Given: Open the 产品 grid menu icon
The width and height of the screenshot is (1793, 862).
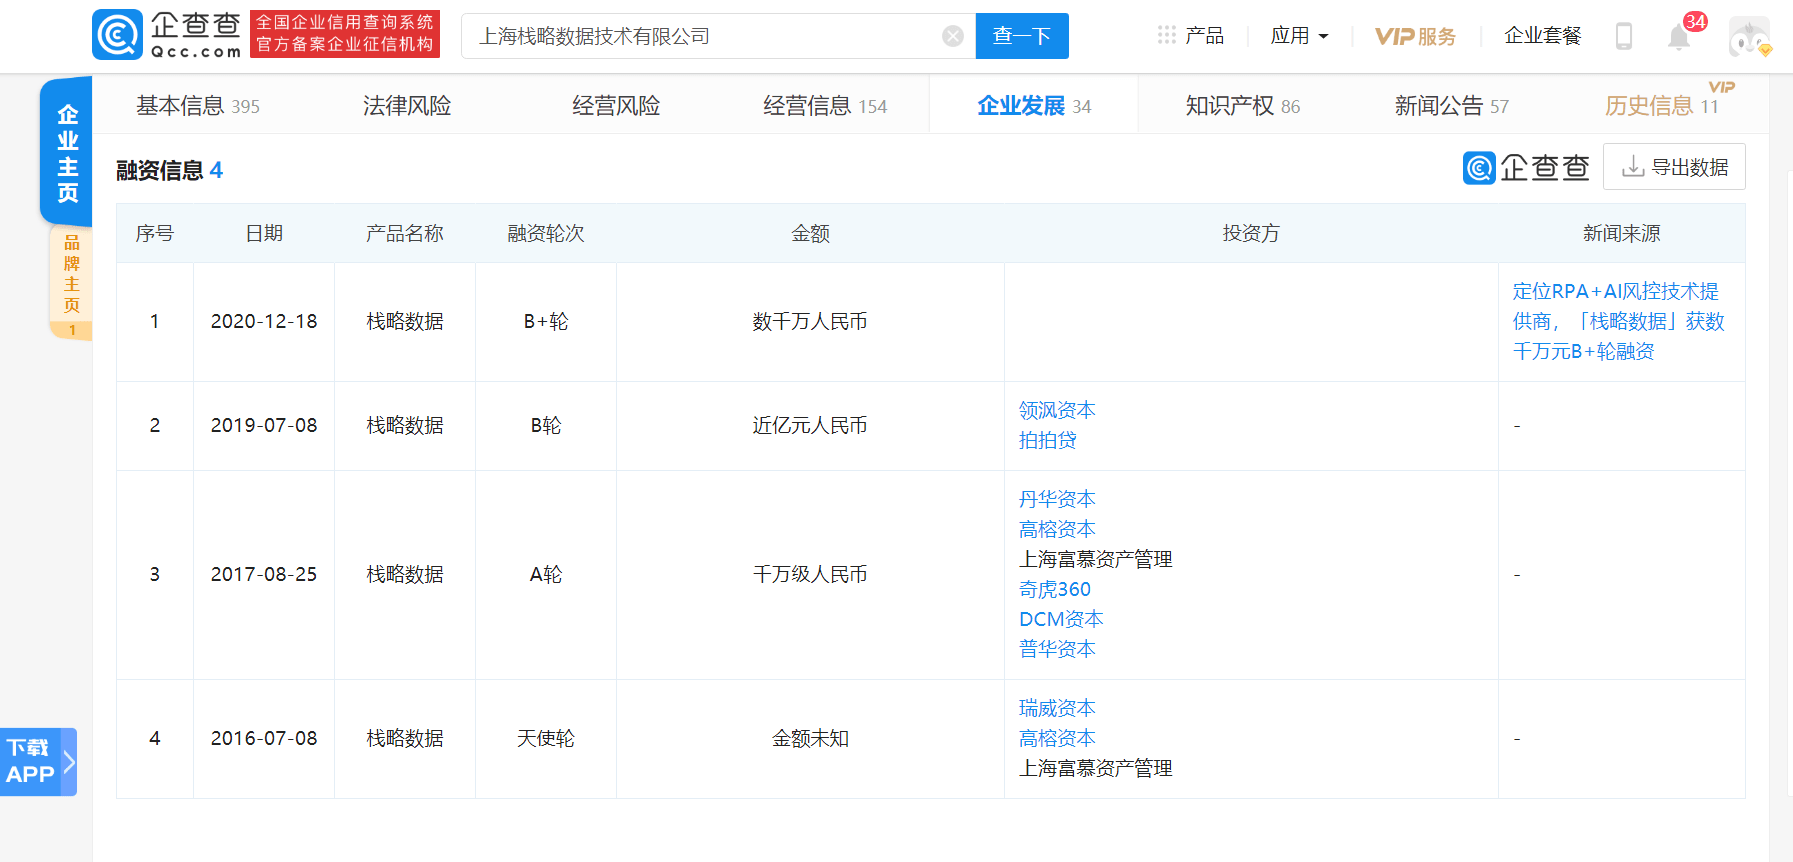Looking at the screenshot, I should [x=1167, y=35].
